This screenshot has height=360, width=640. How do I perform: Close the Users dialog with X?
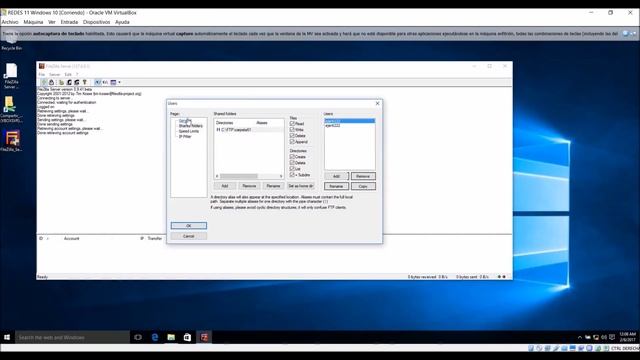tap(377, 103)
